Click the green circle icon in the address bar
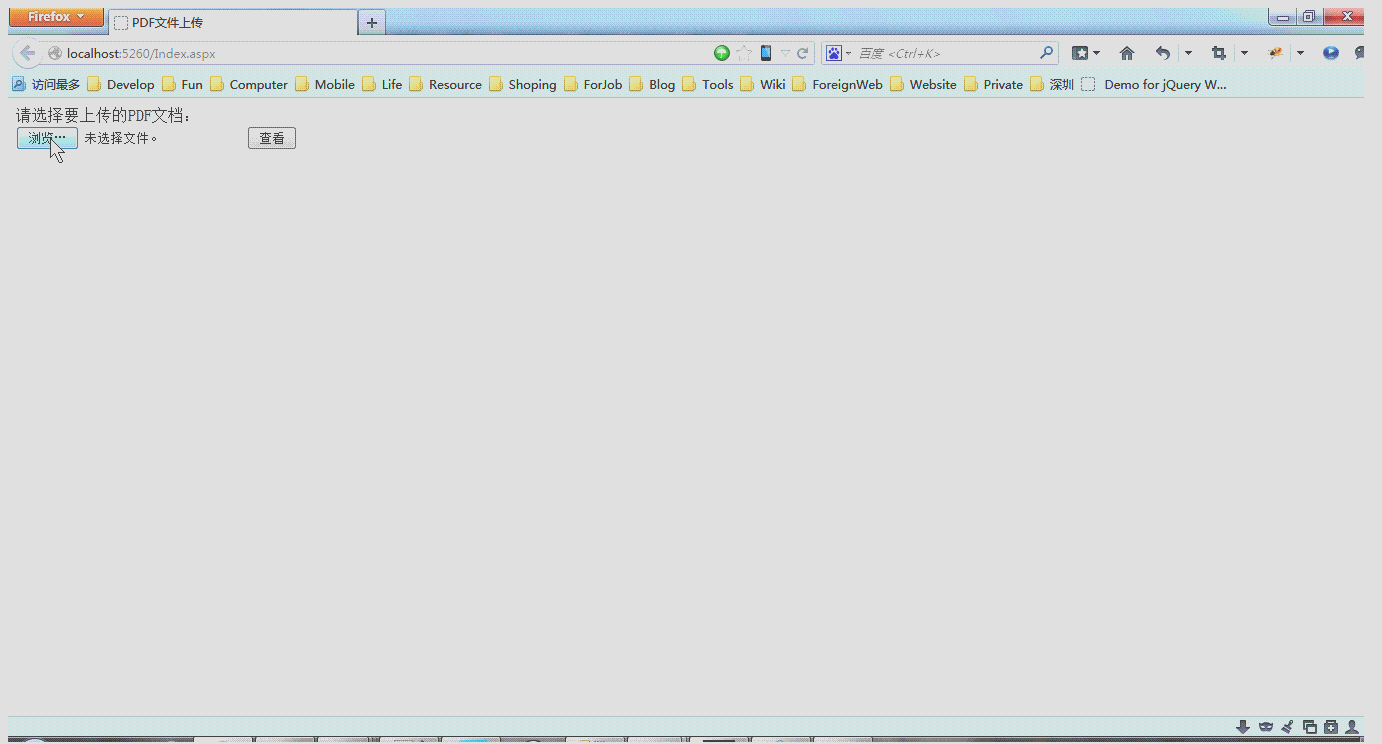 tap(722, 53)
